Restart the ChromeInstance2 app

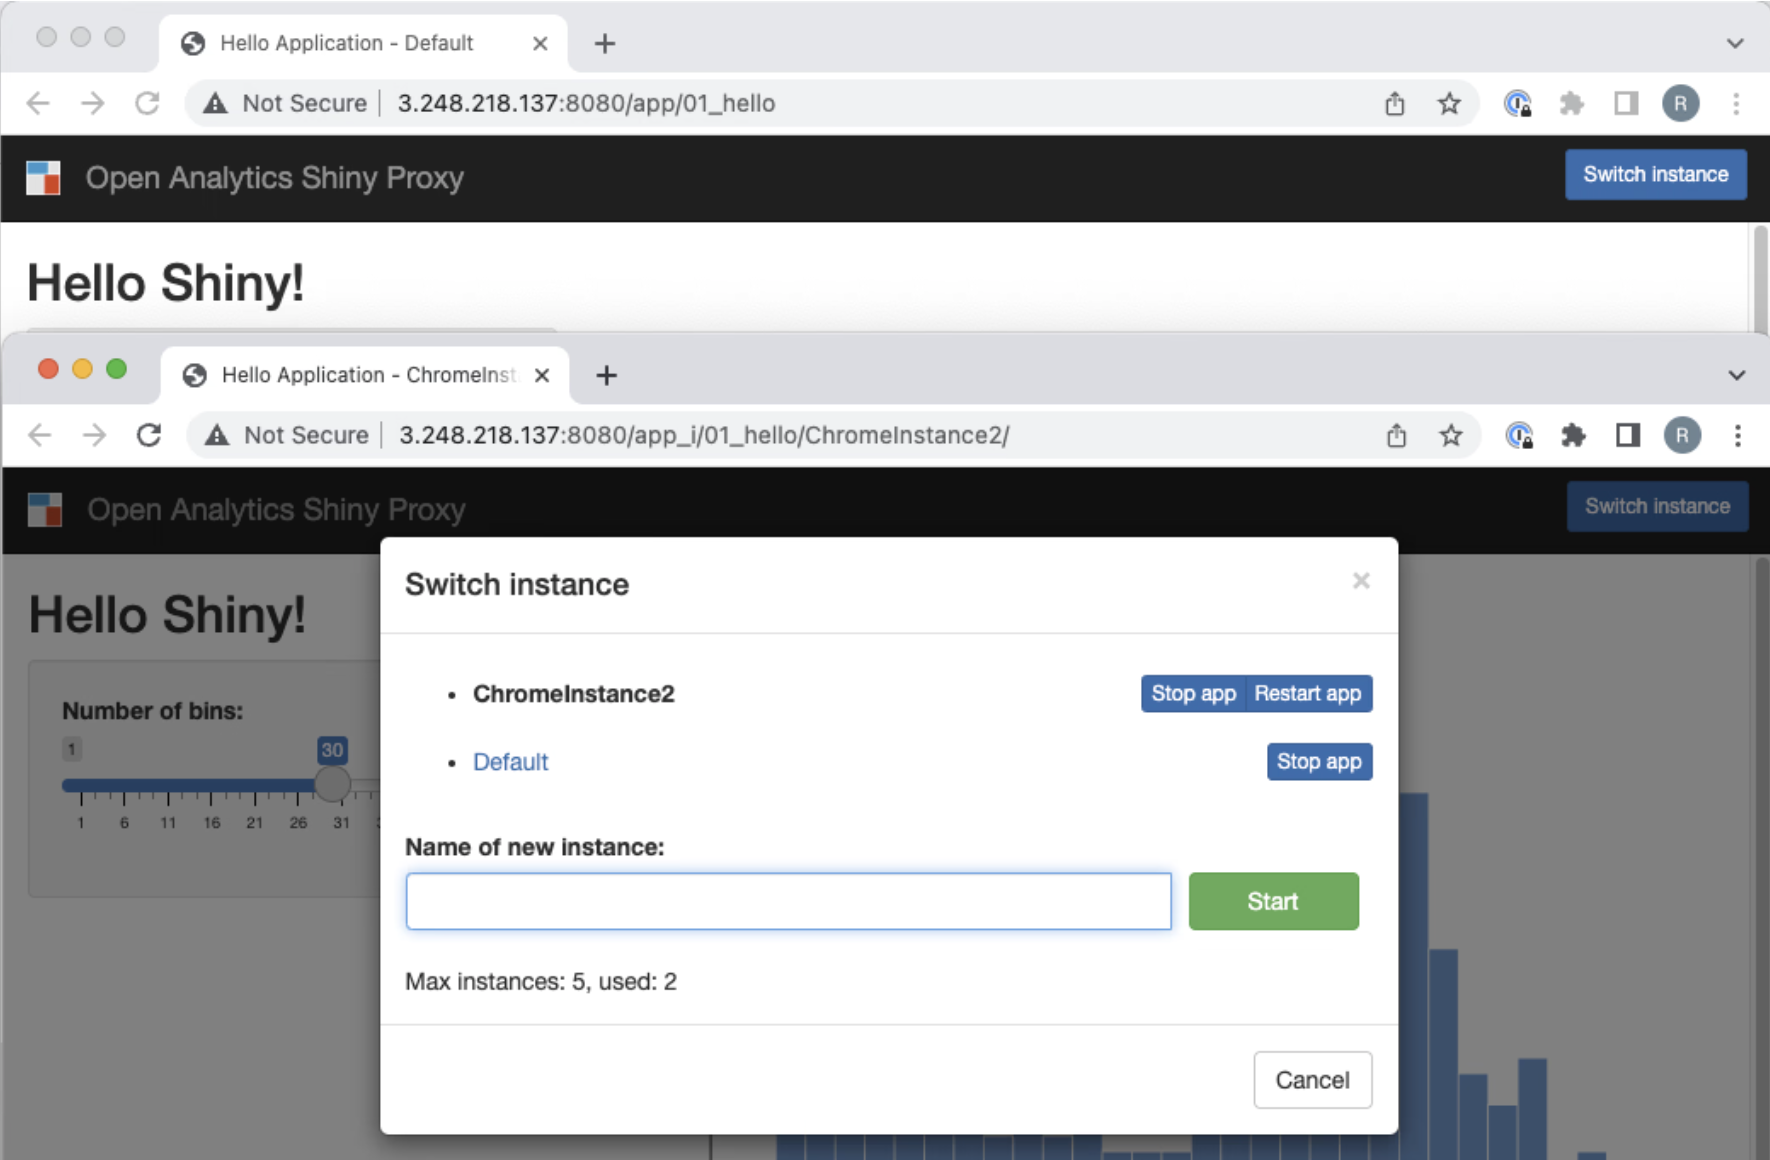pos(1308,693)
